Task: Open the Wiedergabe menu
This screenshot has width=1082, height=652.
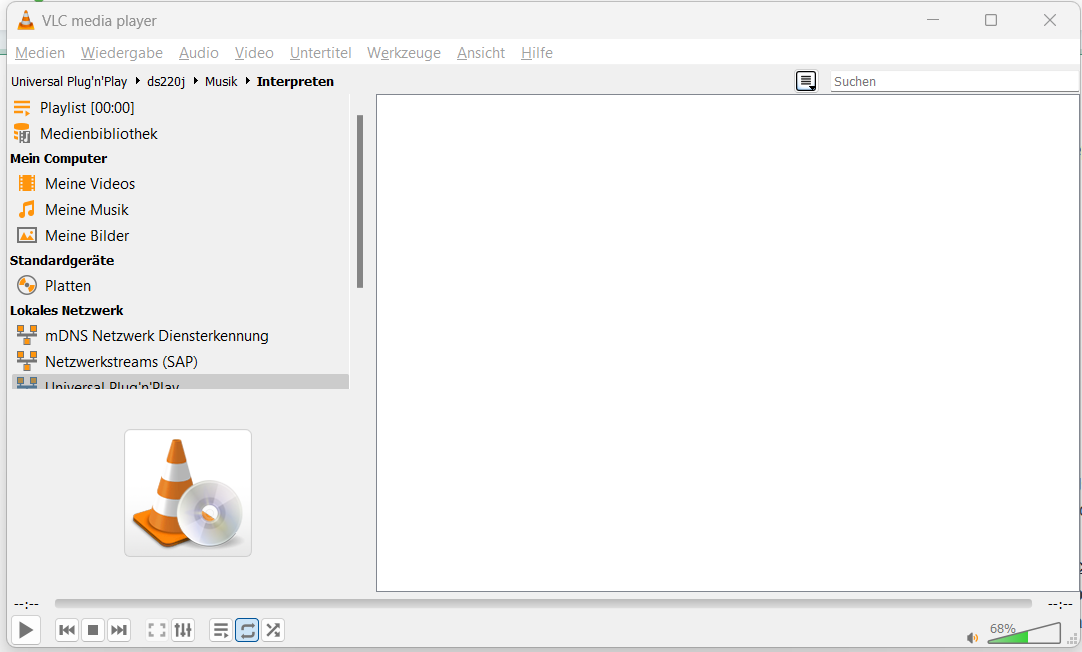Action: [x=121, y=53]
